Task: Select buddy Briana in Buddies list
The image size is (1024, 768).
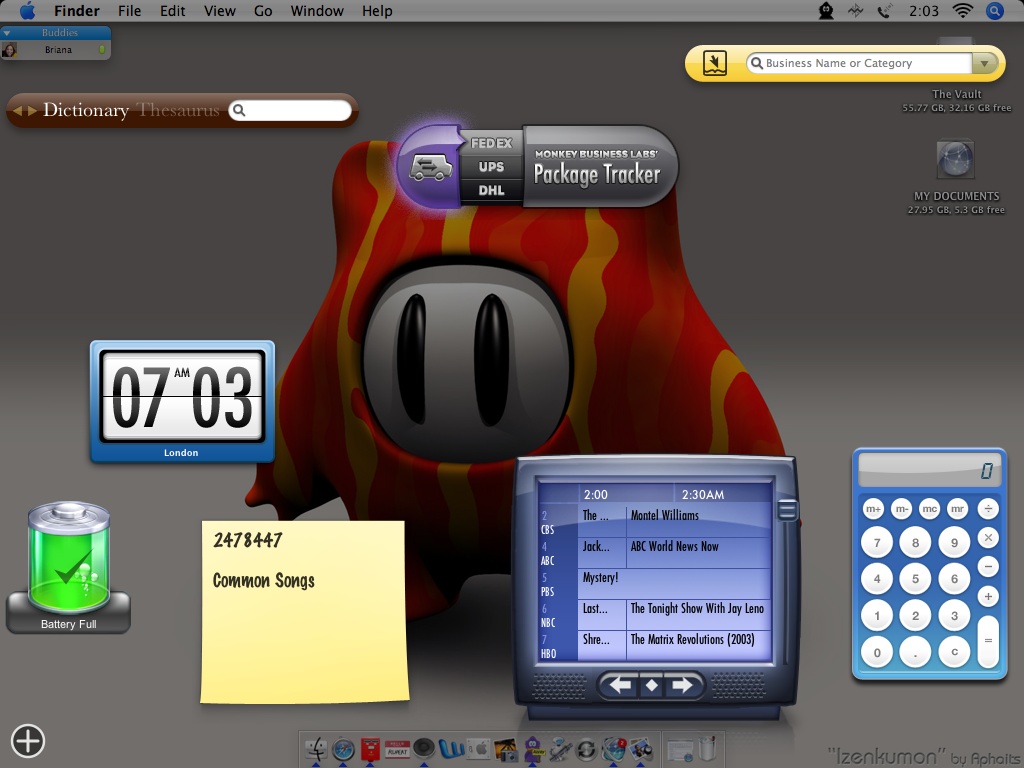Action: (56, 50)
